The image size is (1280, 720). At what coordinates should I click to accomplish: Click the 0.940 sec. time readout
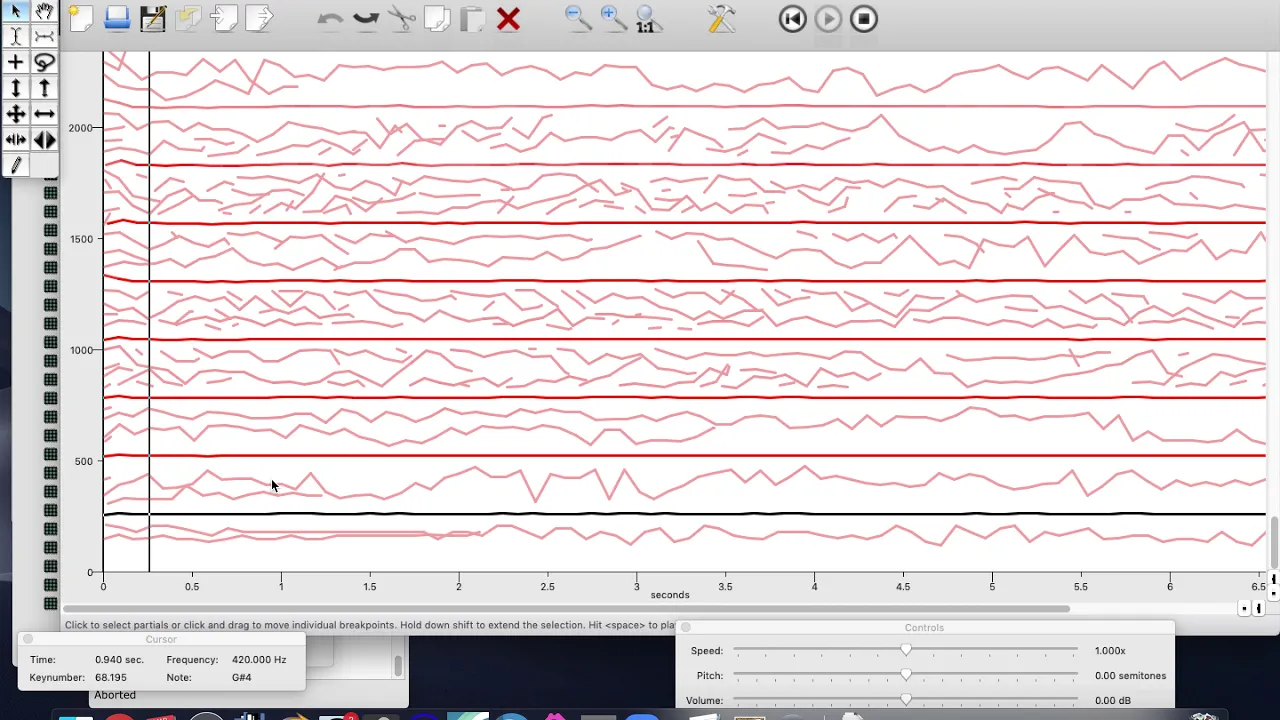tap(119, 660)
